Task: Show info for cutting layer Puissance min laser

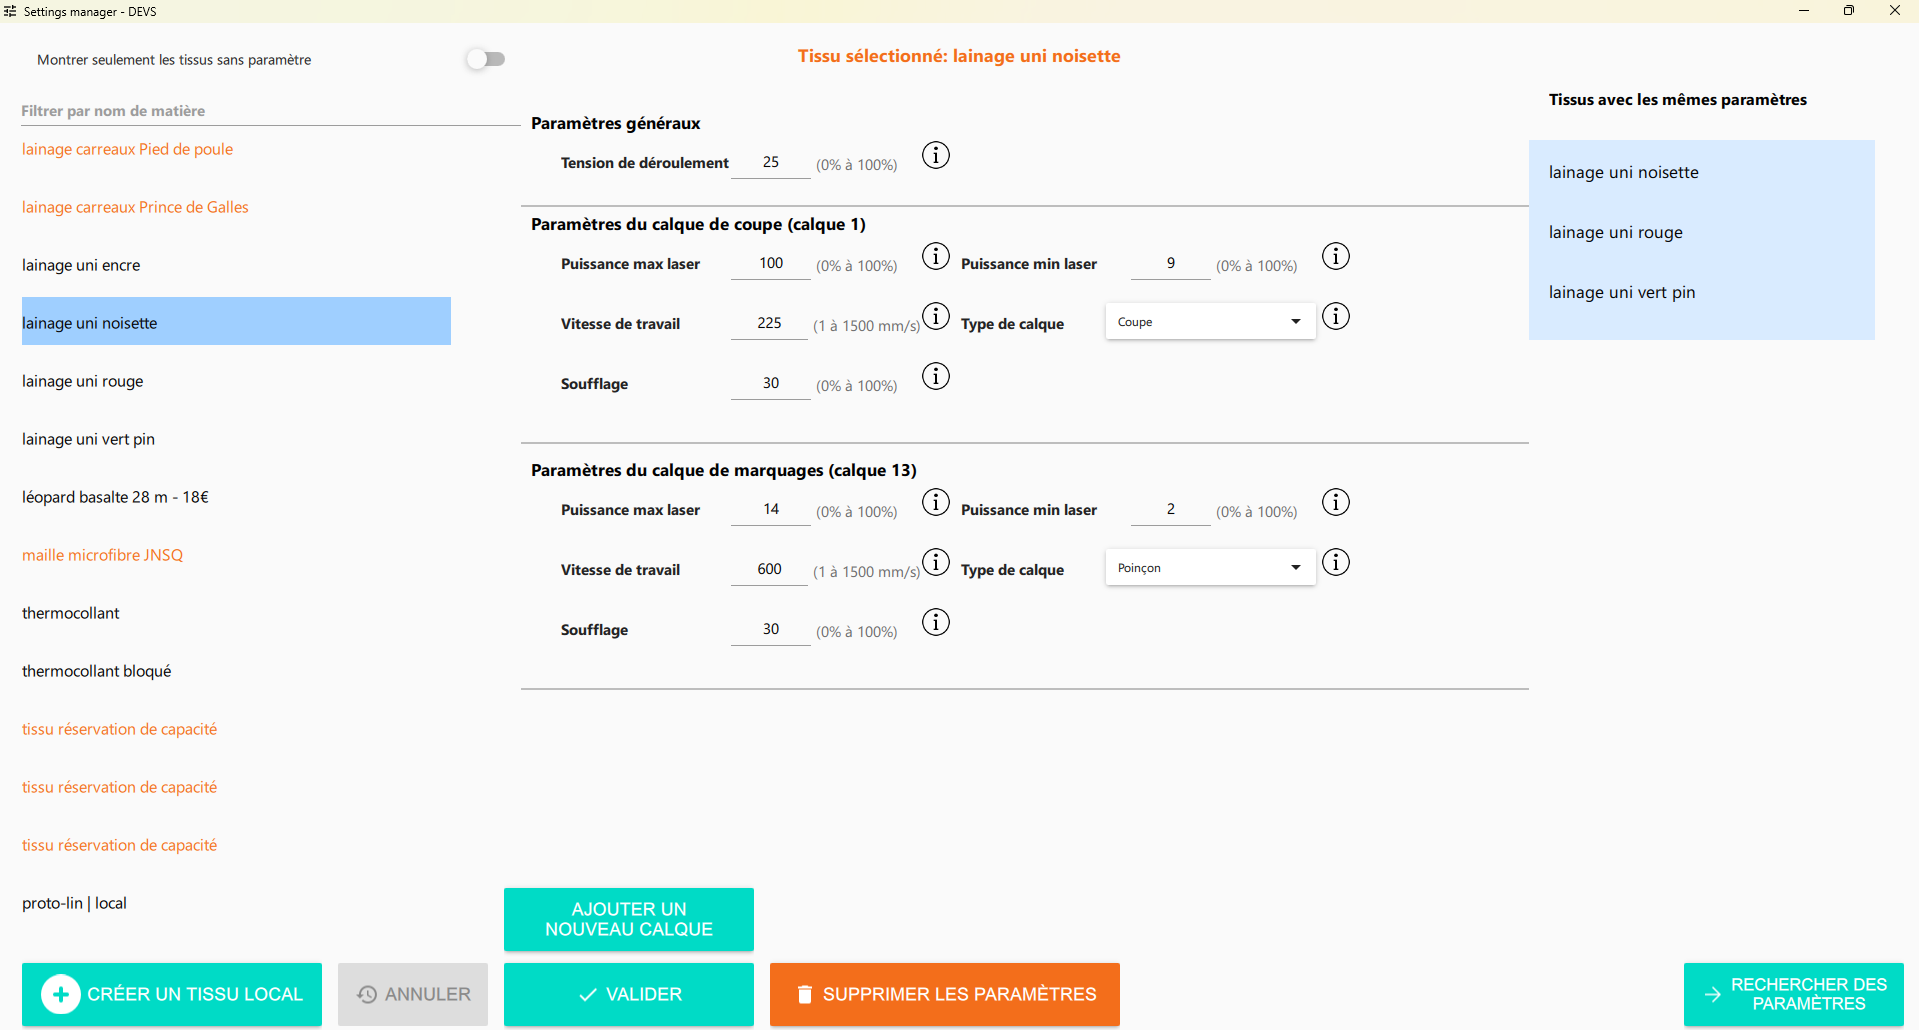Action: (x=1335, y=257)
